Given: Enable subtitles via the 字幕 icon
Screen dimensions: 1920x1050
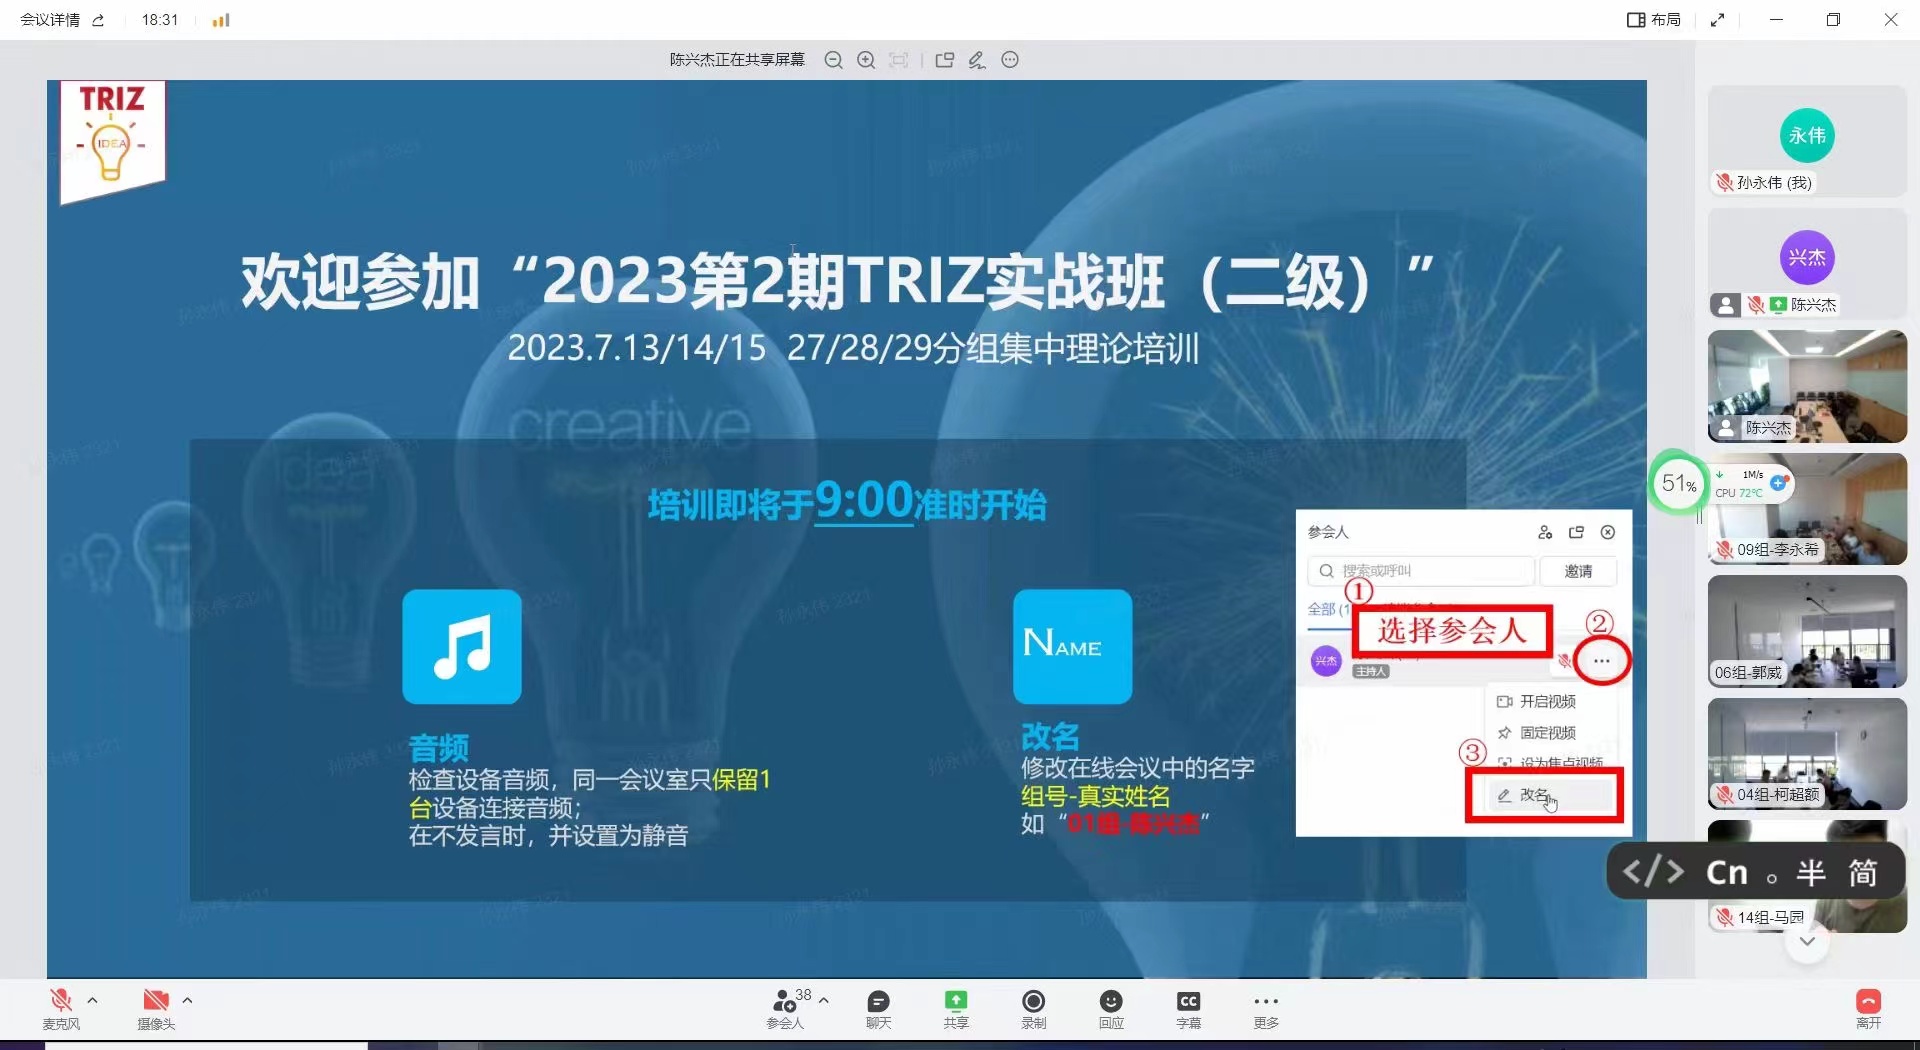Looking at the screenshot, I should coord(1189,1008).
